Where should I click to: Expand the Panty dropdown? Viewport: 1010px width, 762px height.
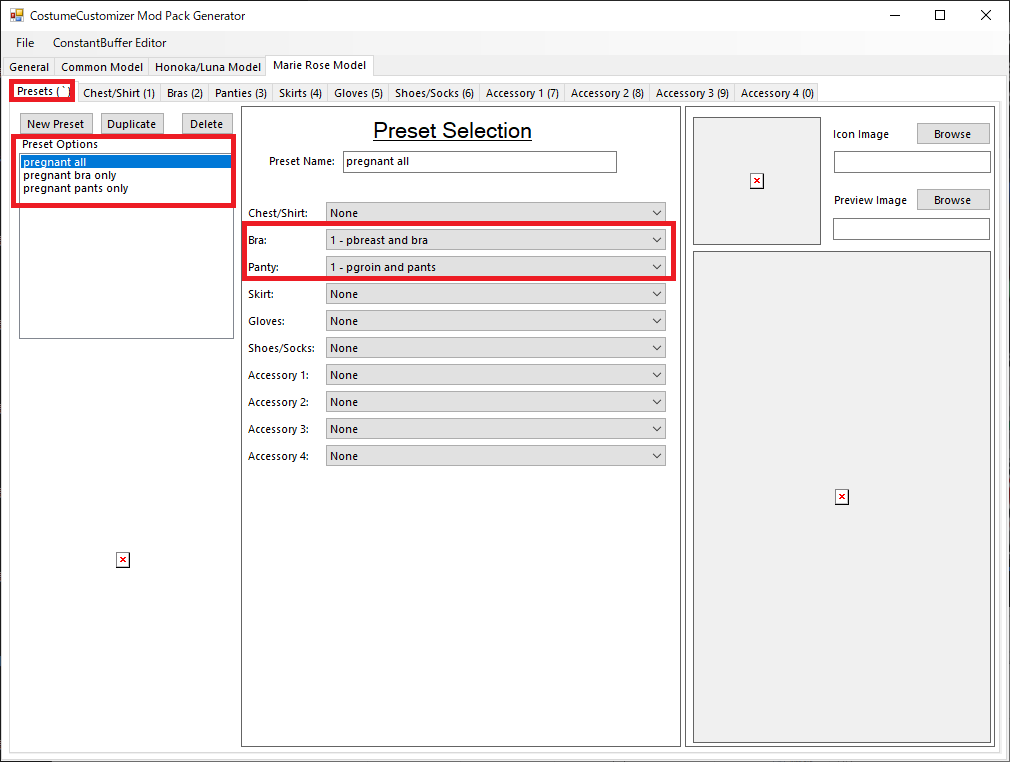click(495, 267)
